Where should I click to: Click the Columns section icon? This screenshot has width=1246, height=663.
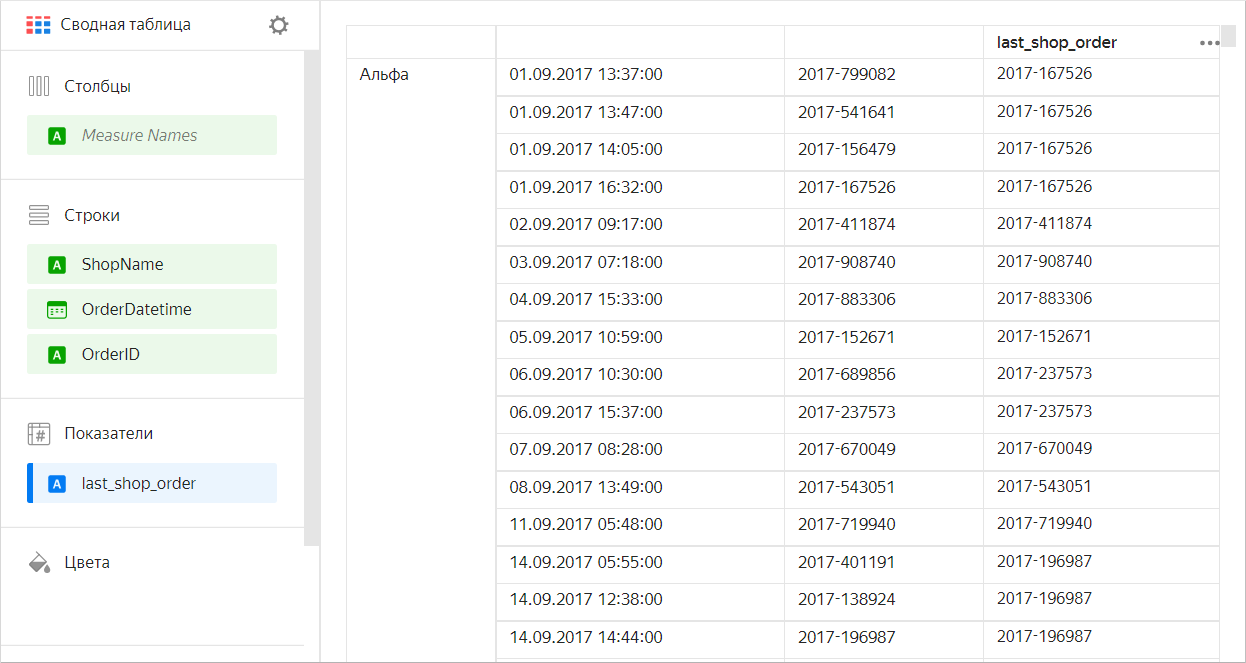(39, 86)
